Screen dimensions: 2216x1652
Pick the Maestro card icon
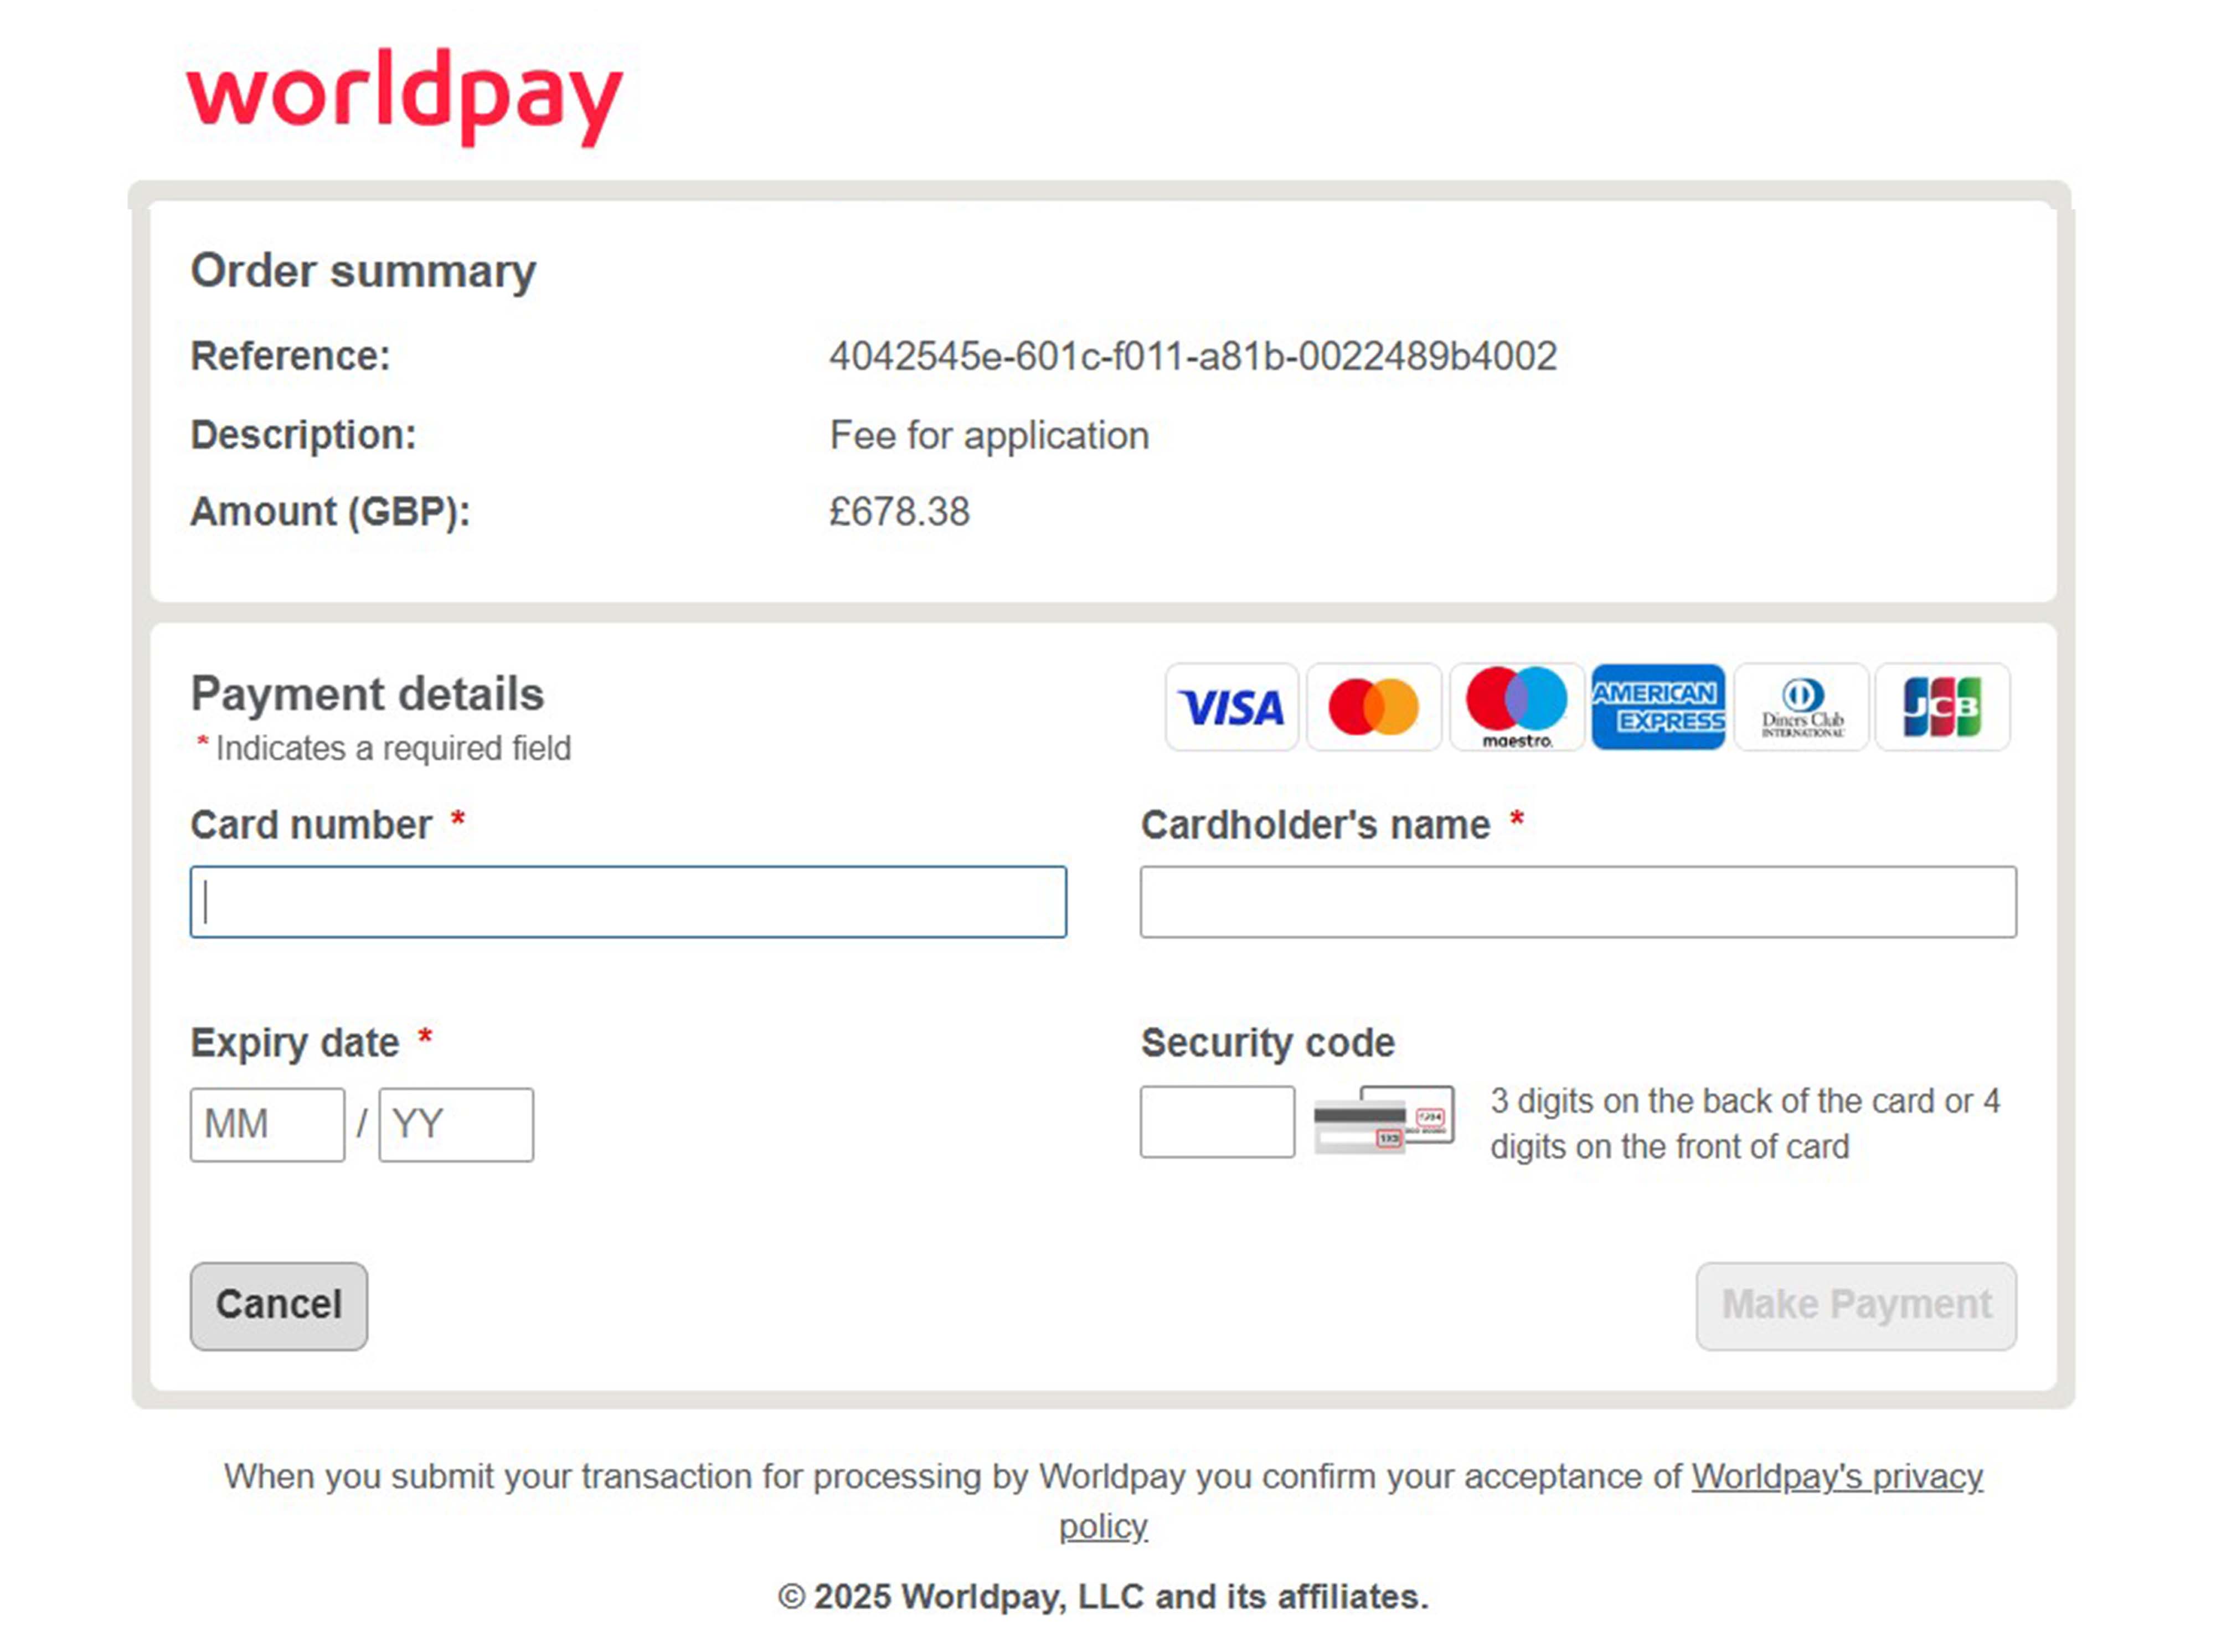point(1516,707)
